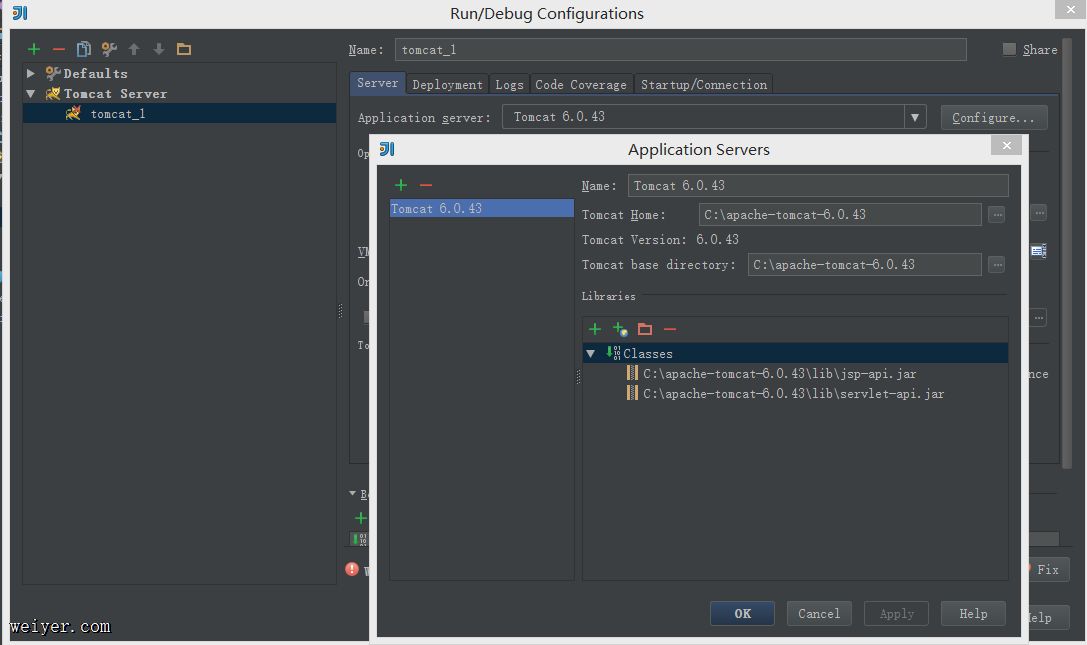The image size is (1087, 645).
Task: Copy the selected run configuration
Action: click(84, 49)
